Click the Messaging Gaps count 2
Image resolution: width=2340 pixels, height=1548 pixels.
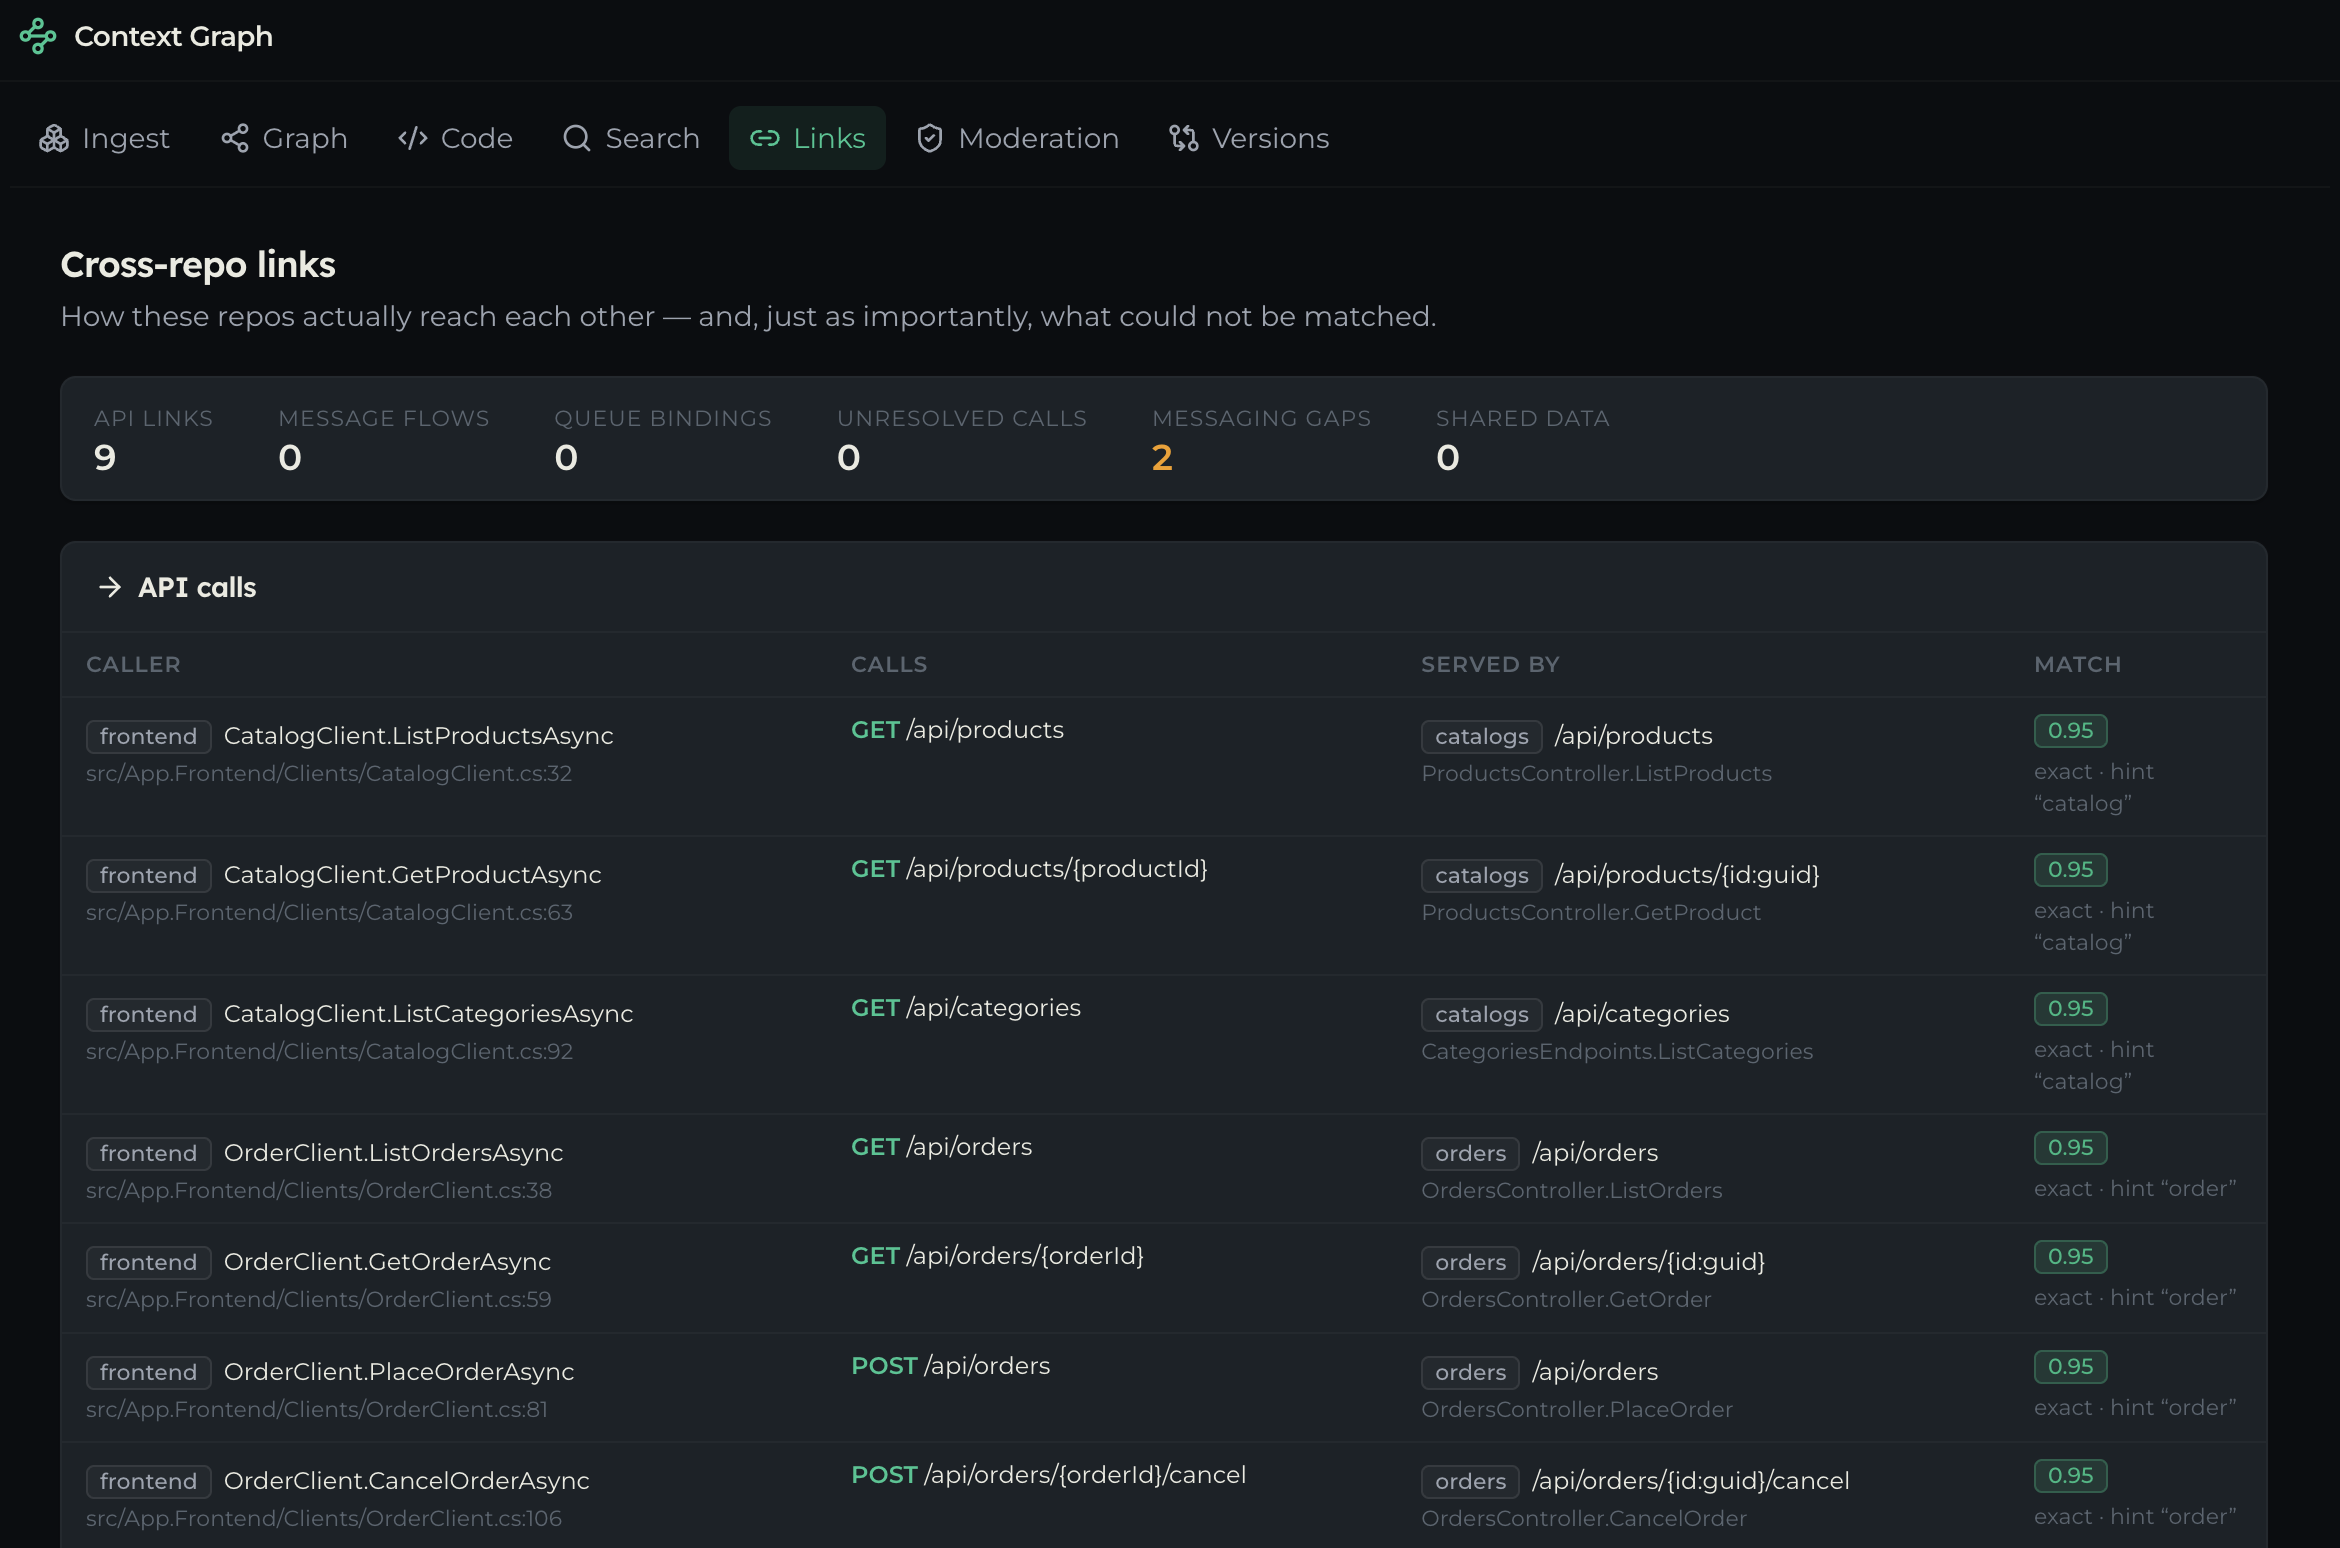coord(1162,457)
